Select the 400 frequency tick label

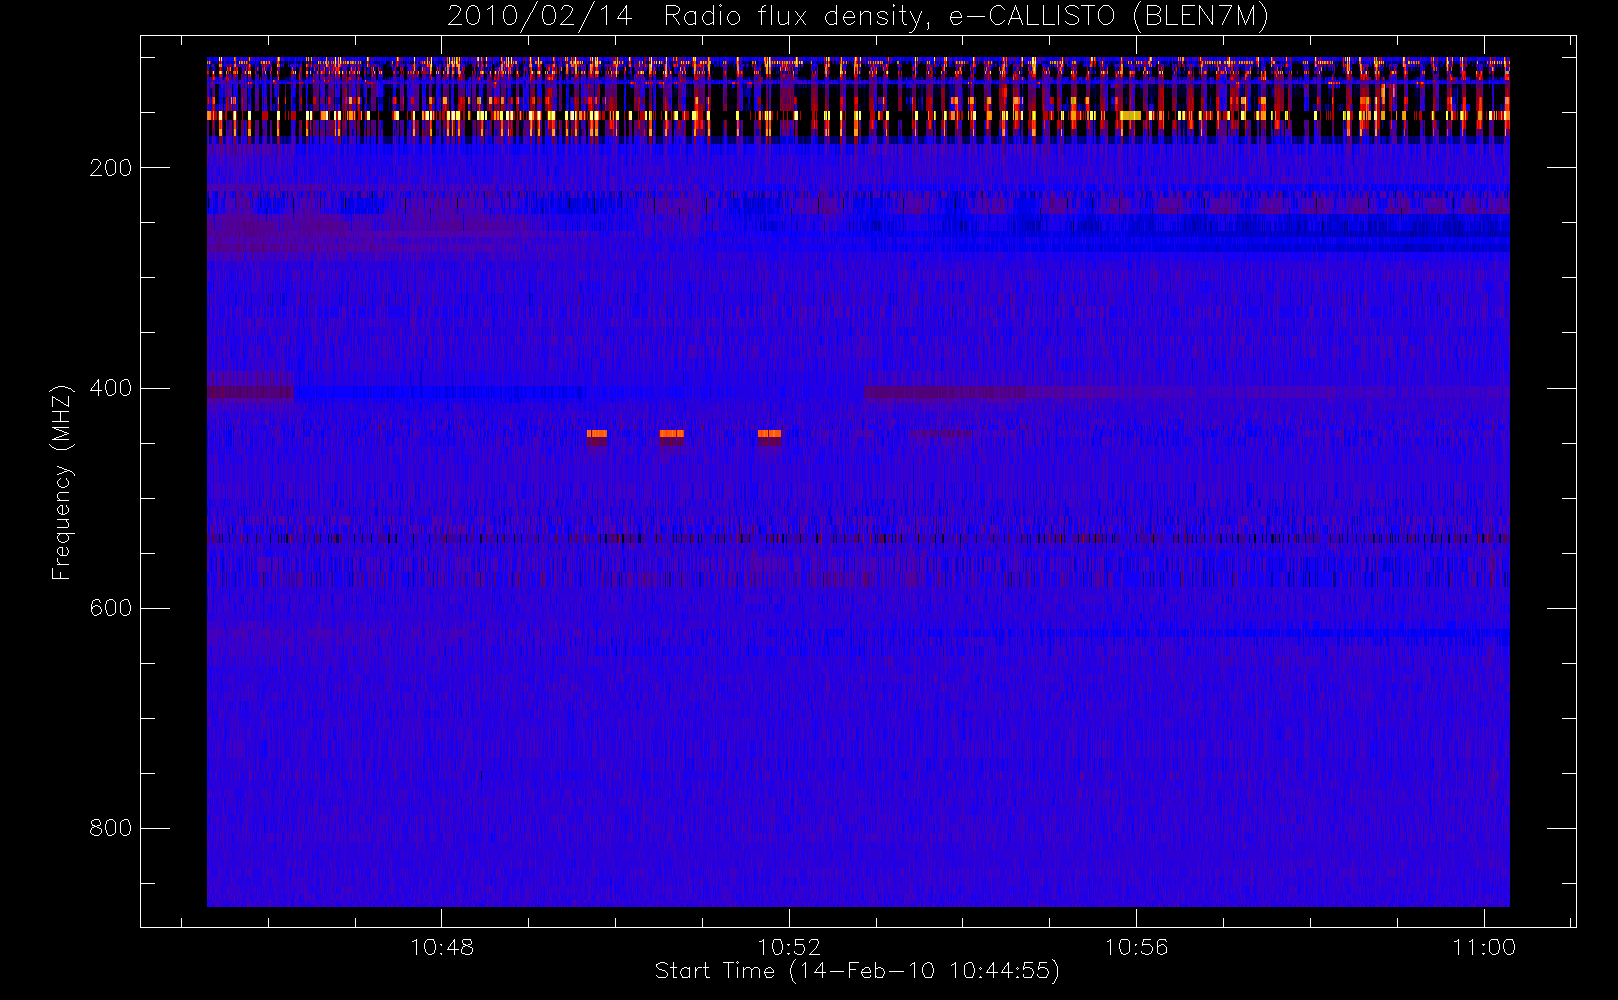[111, 388]
